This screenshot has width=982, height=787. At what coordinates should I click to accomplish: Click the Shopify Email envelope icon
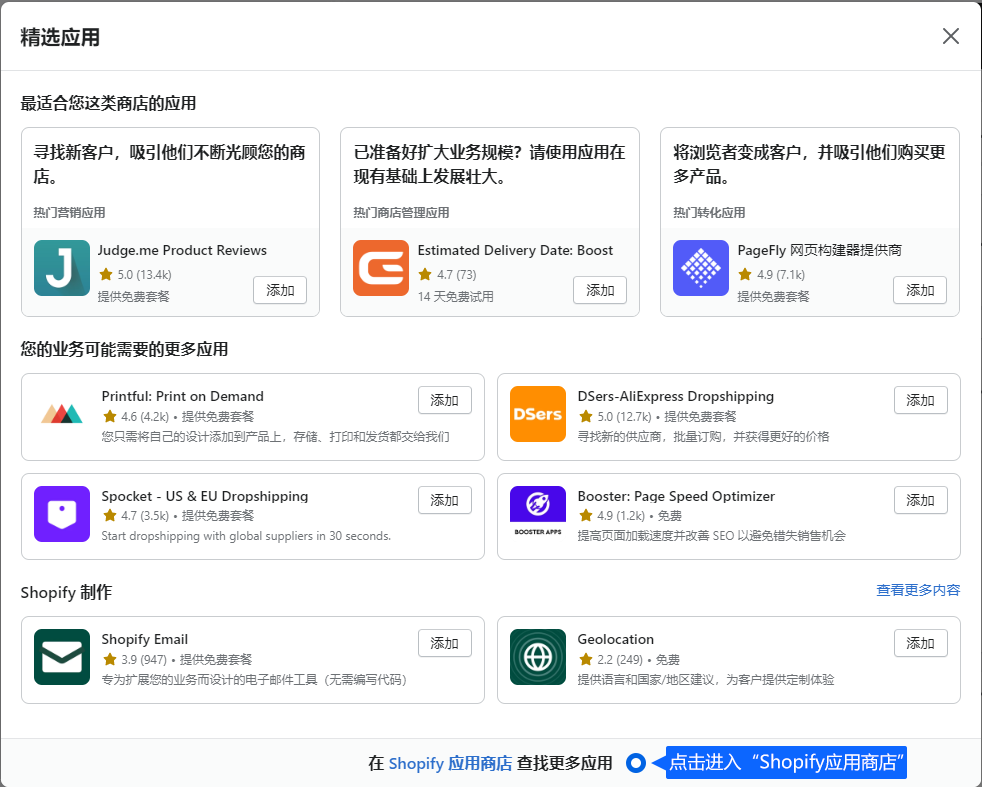[x=62, y=657]
